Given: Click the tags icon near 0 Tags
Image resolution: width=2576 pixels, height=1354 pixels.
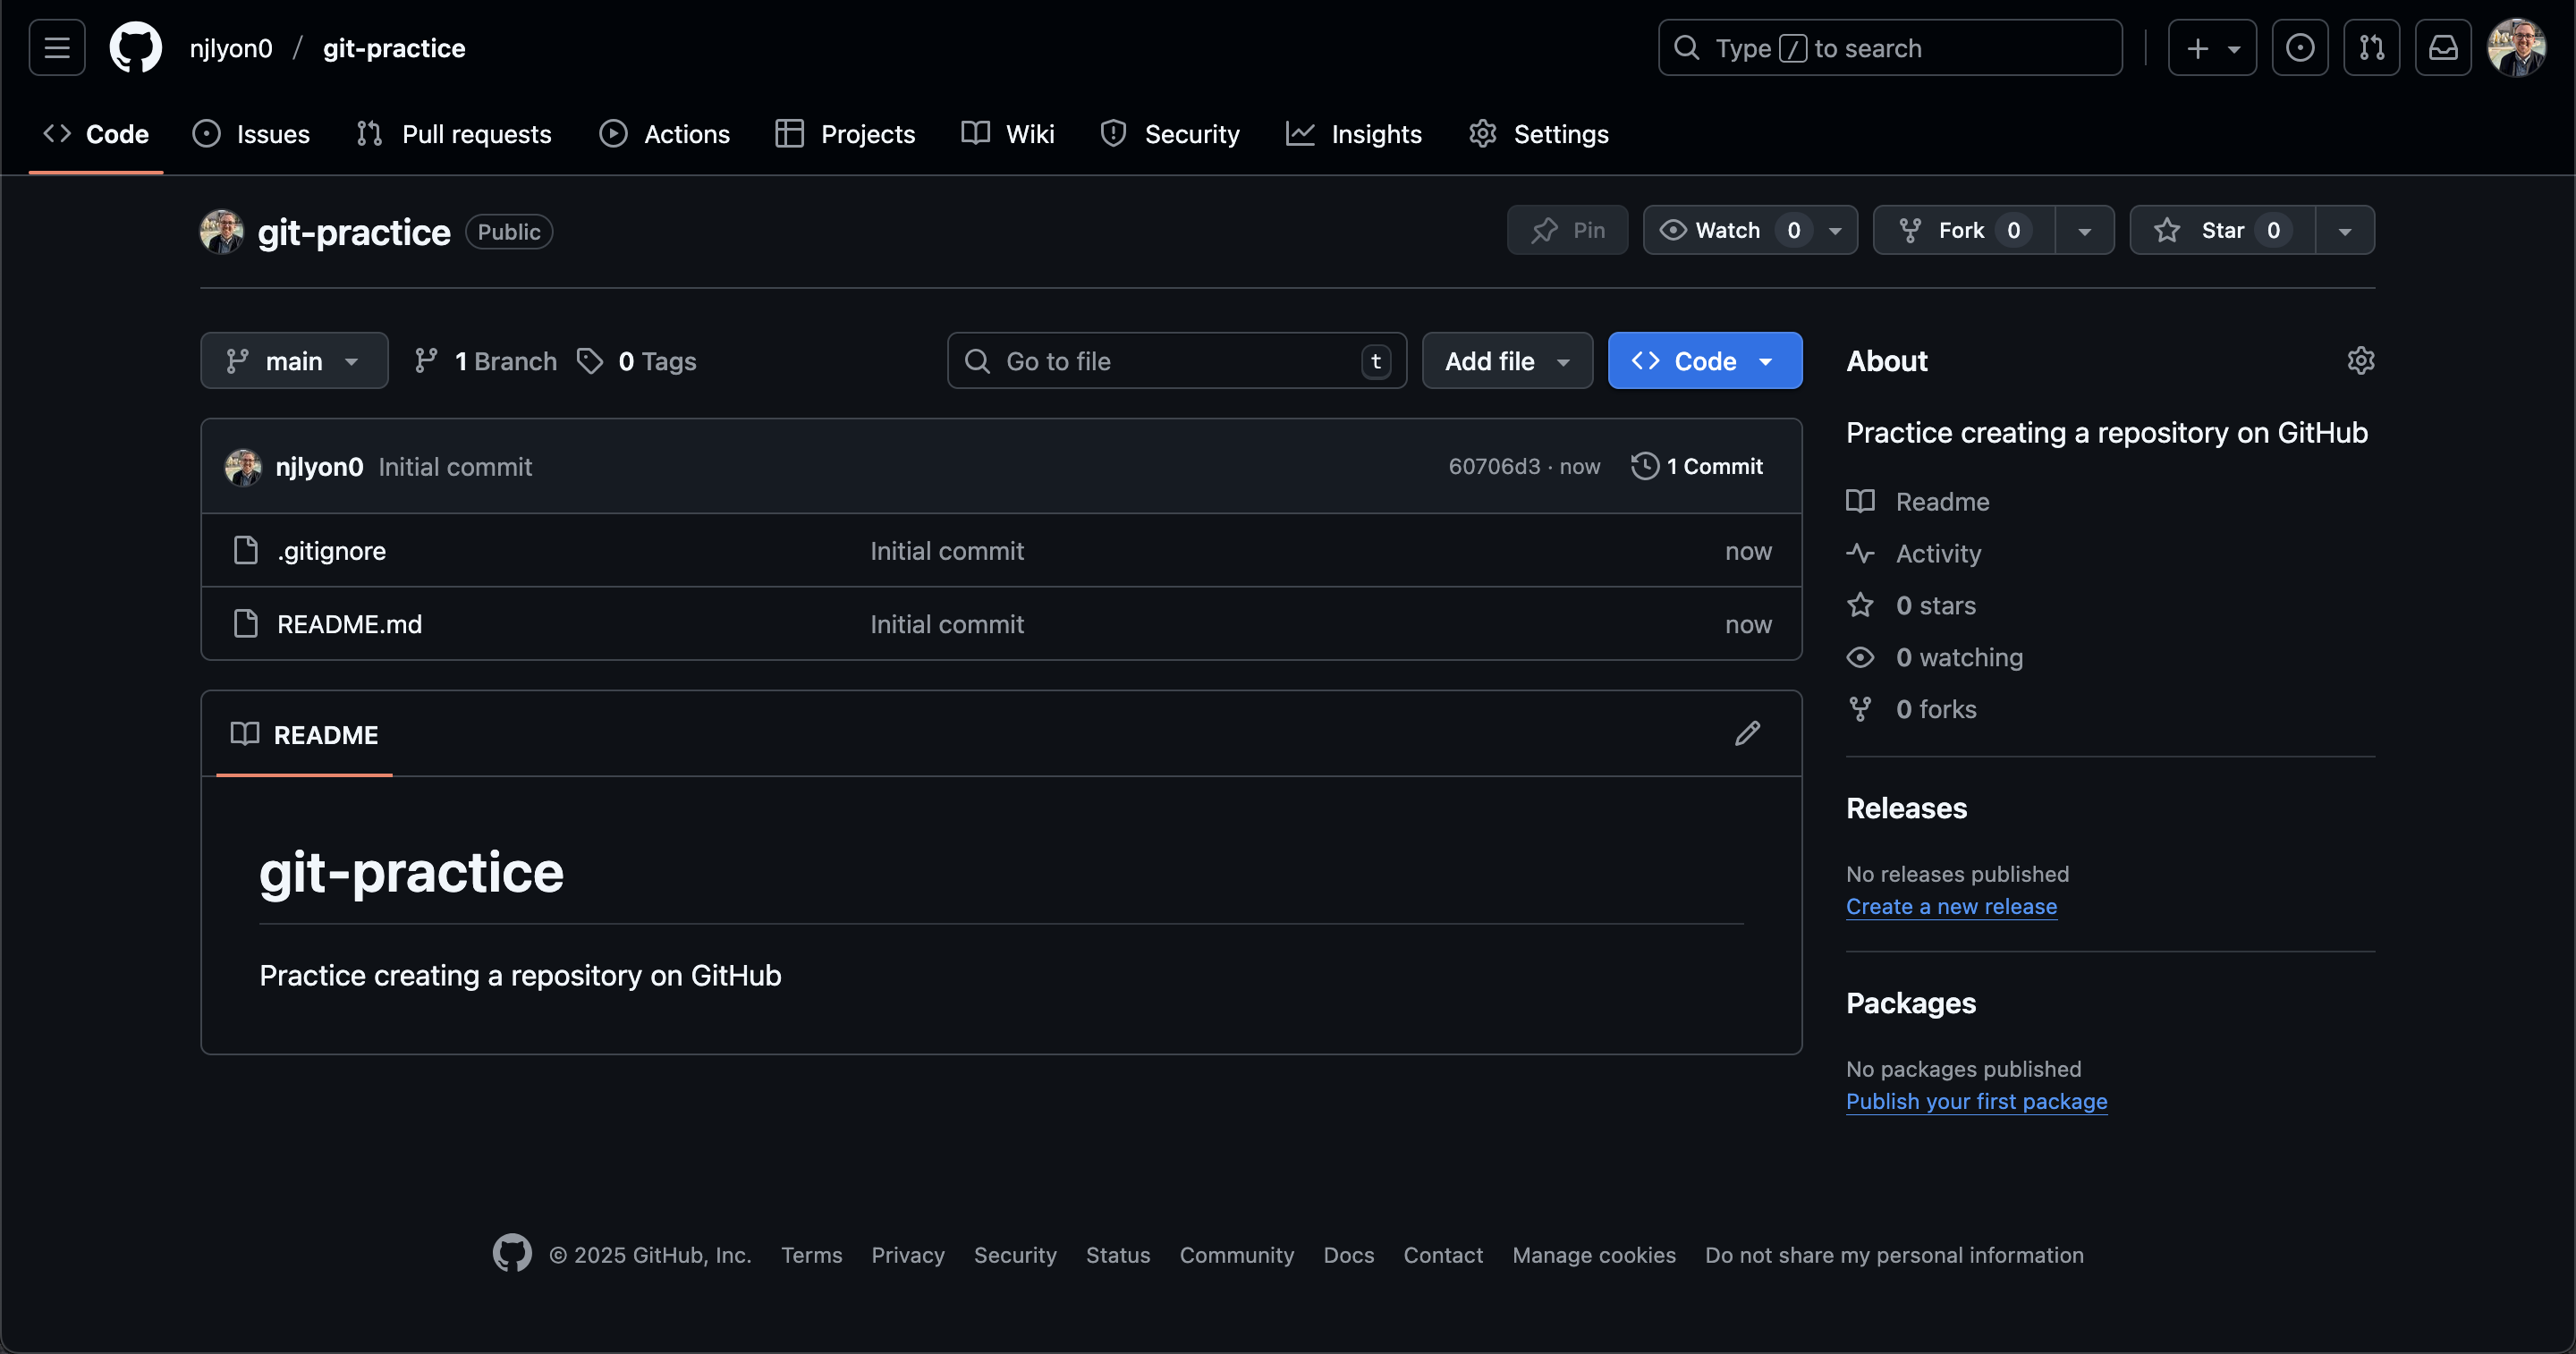Looking at the screenshot, I should tap(590, 361).
